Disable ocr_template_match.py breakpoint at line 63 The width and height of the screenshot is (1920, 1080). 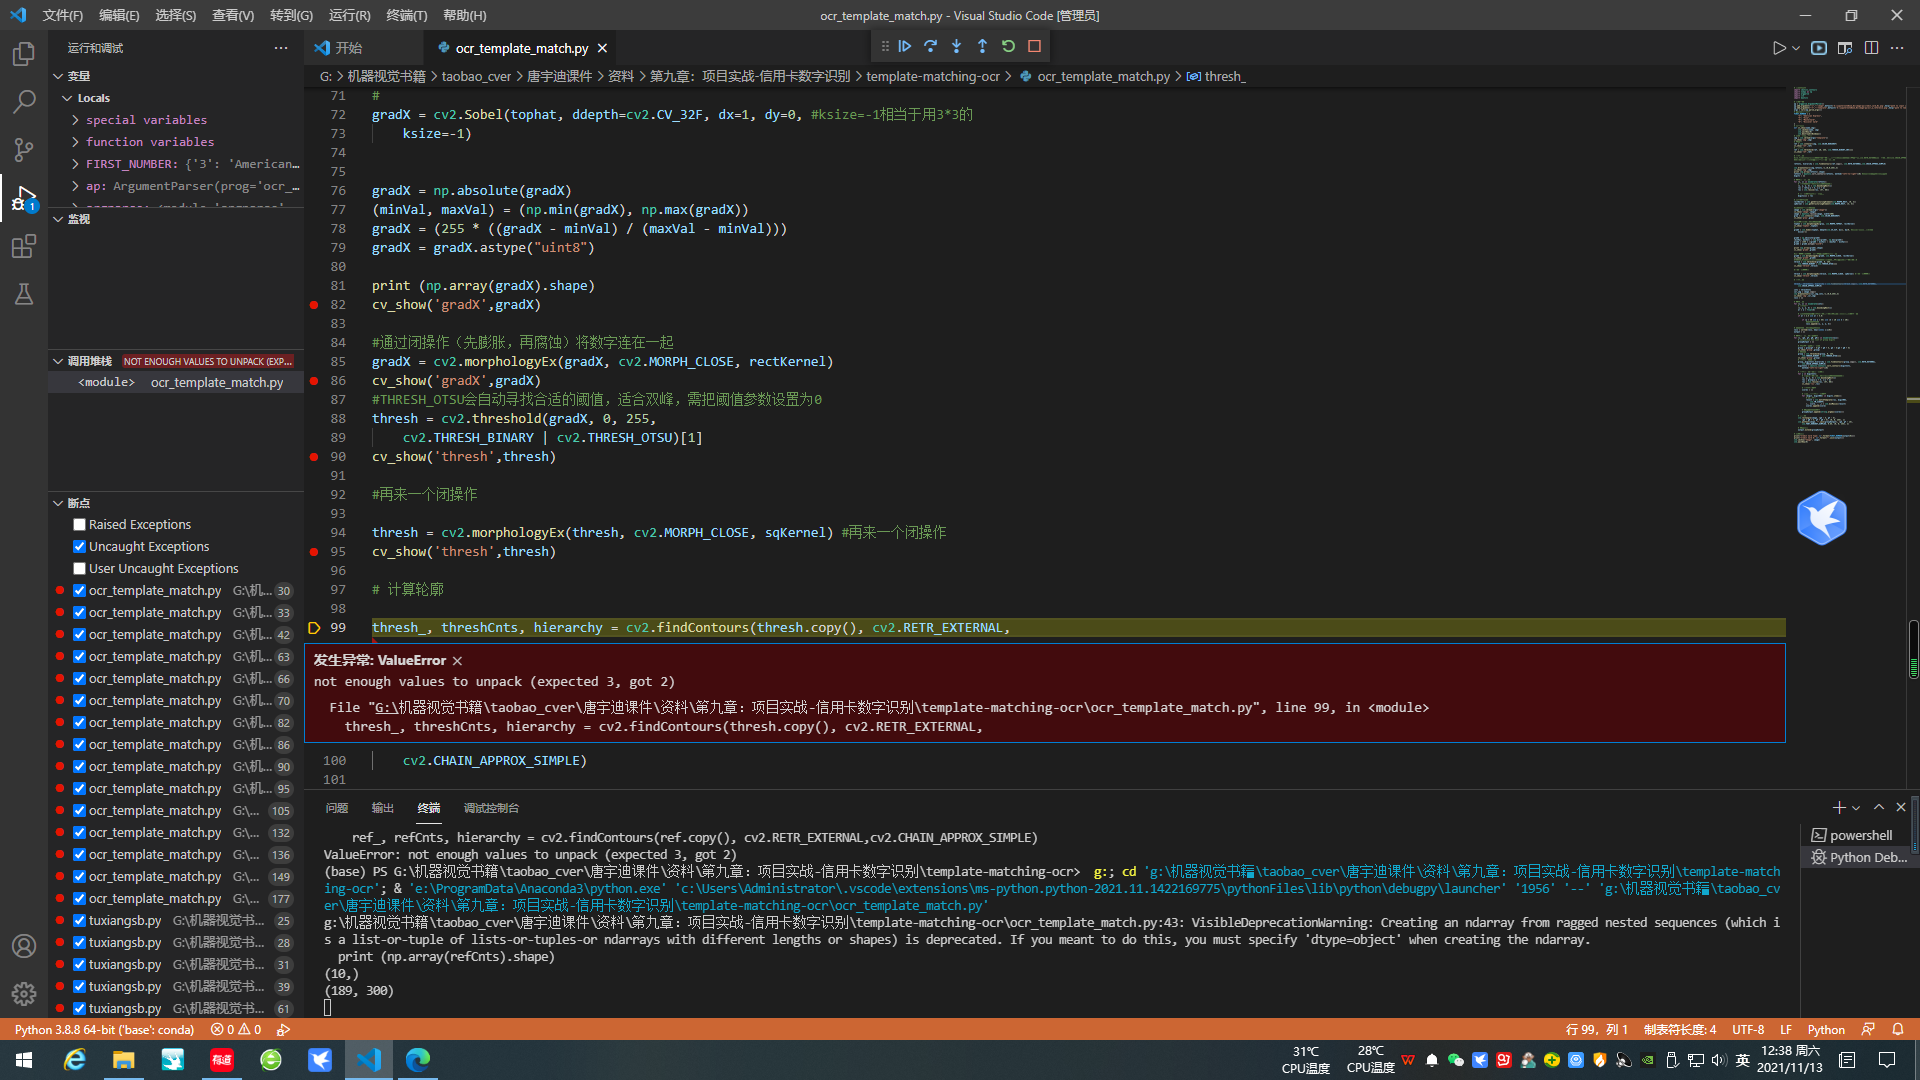point(79,657)
